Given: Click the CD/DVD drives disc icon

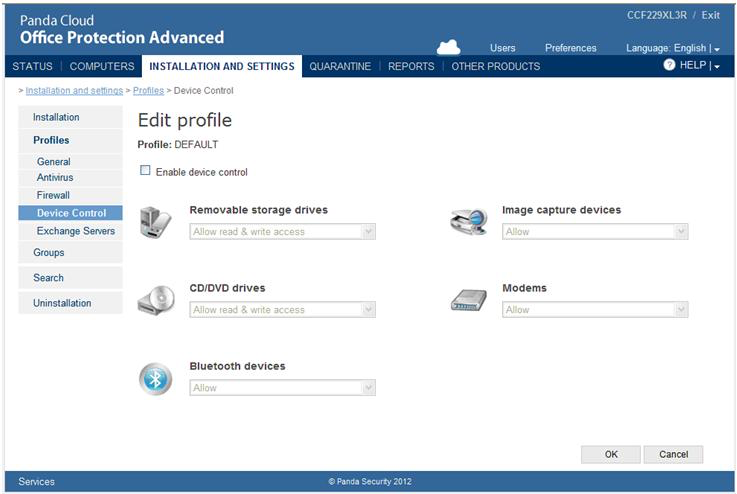Looking at the screenshot, I should point(156,300).
